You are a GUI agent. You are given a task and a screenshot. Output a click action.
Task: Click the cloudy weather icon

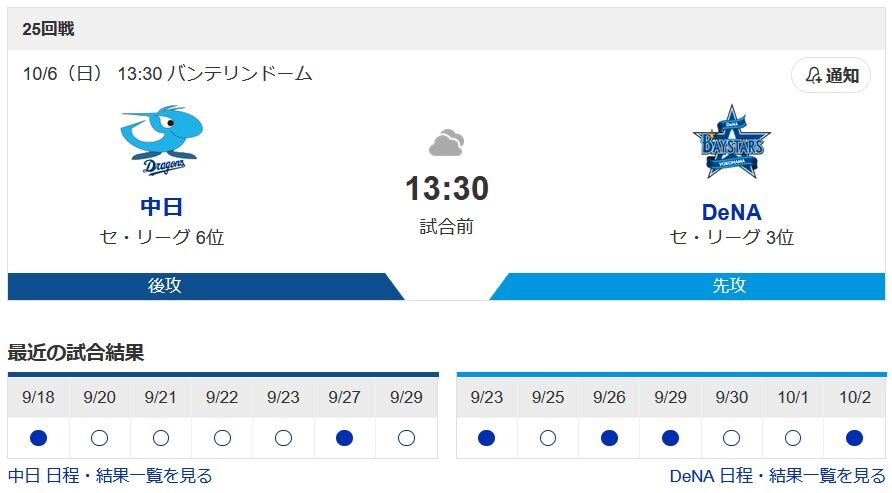(446, 144)
